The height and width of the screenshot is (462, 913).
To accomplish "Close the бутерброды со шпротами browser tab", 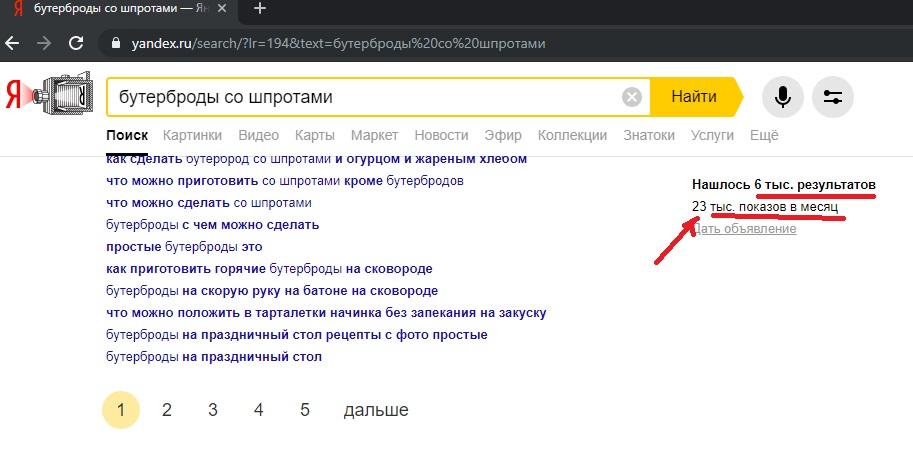I will tap(222, 9).
